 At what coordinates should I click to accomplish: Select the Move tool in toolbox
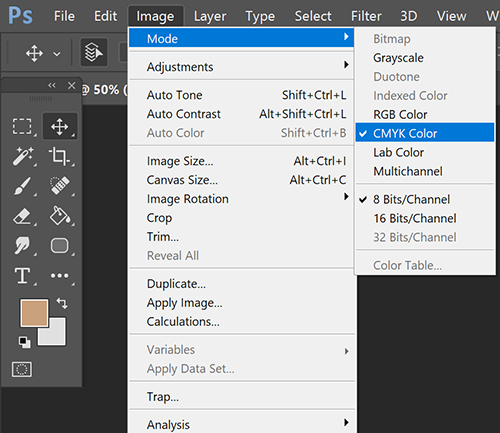point(60,126)
